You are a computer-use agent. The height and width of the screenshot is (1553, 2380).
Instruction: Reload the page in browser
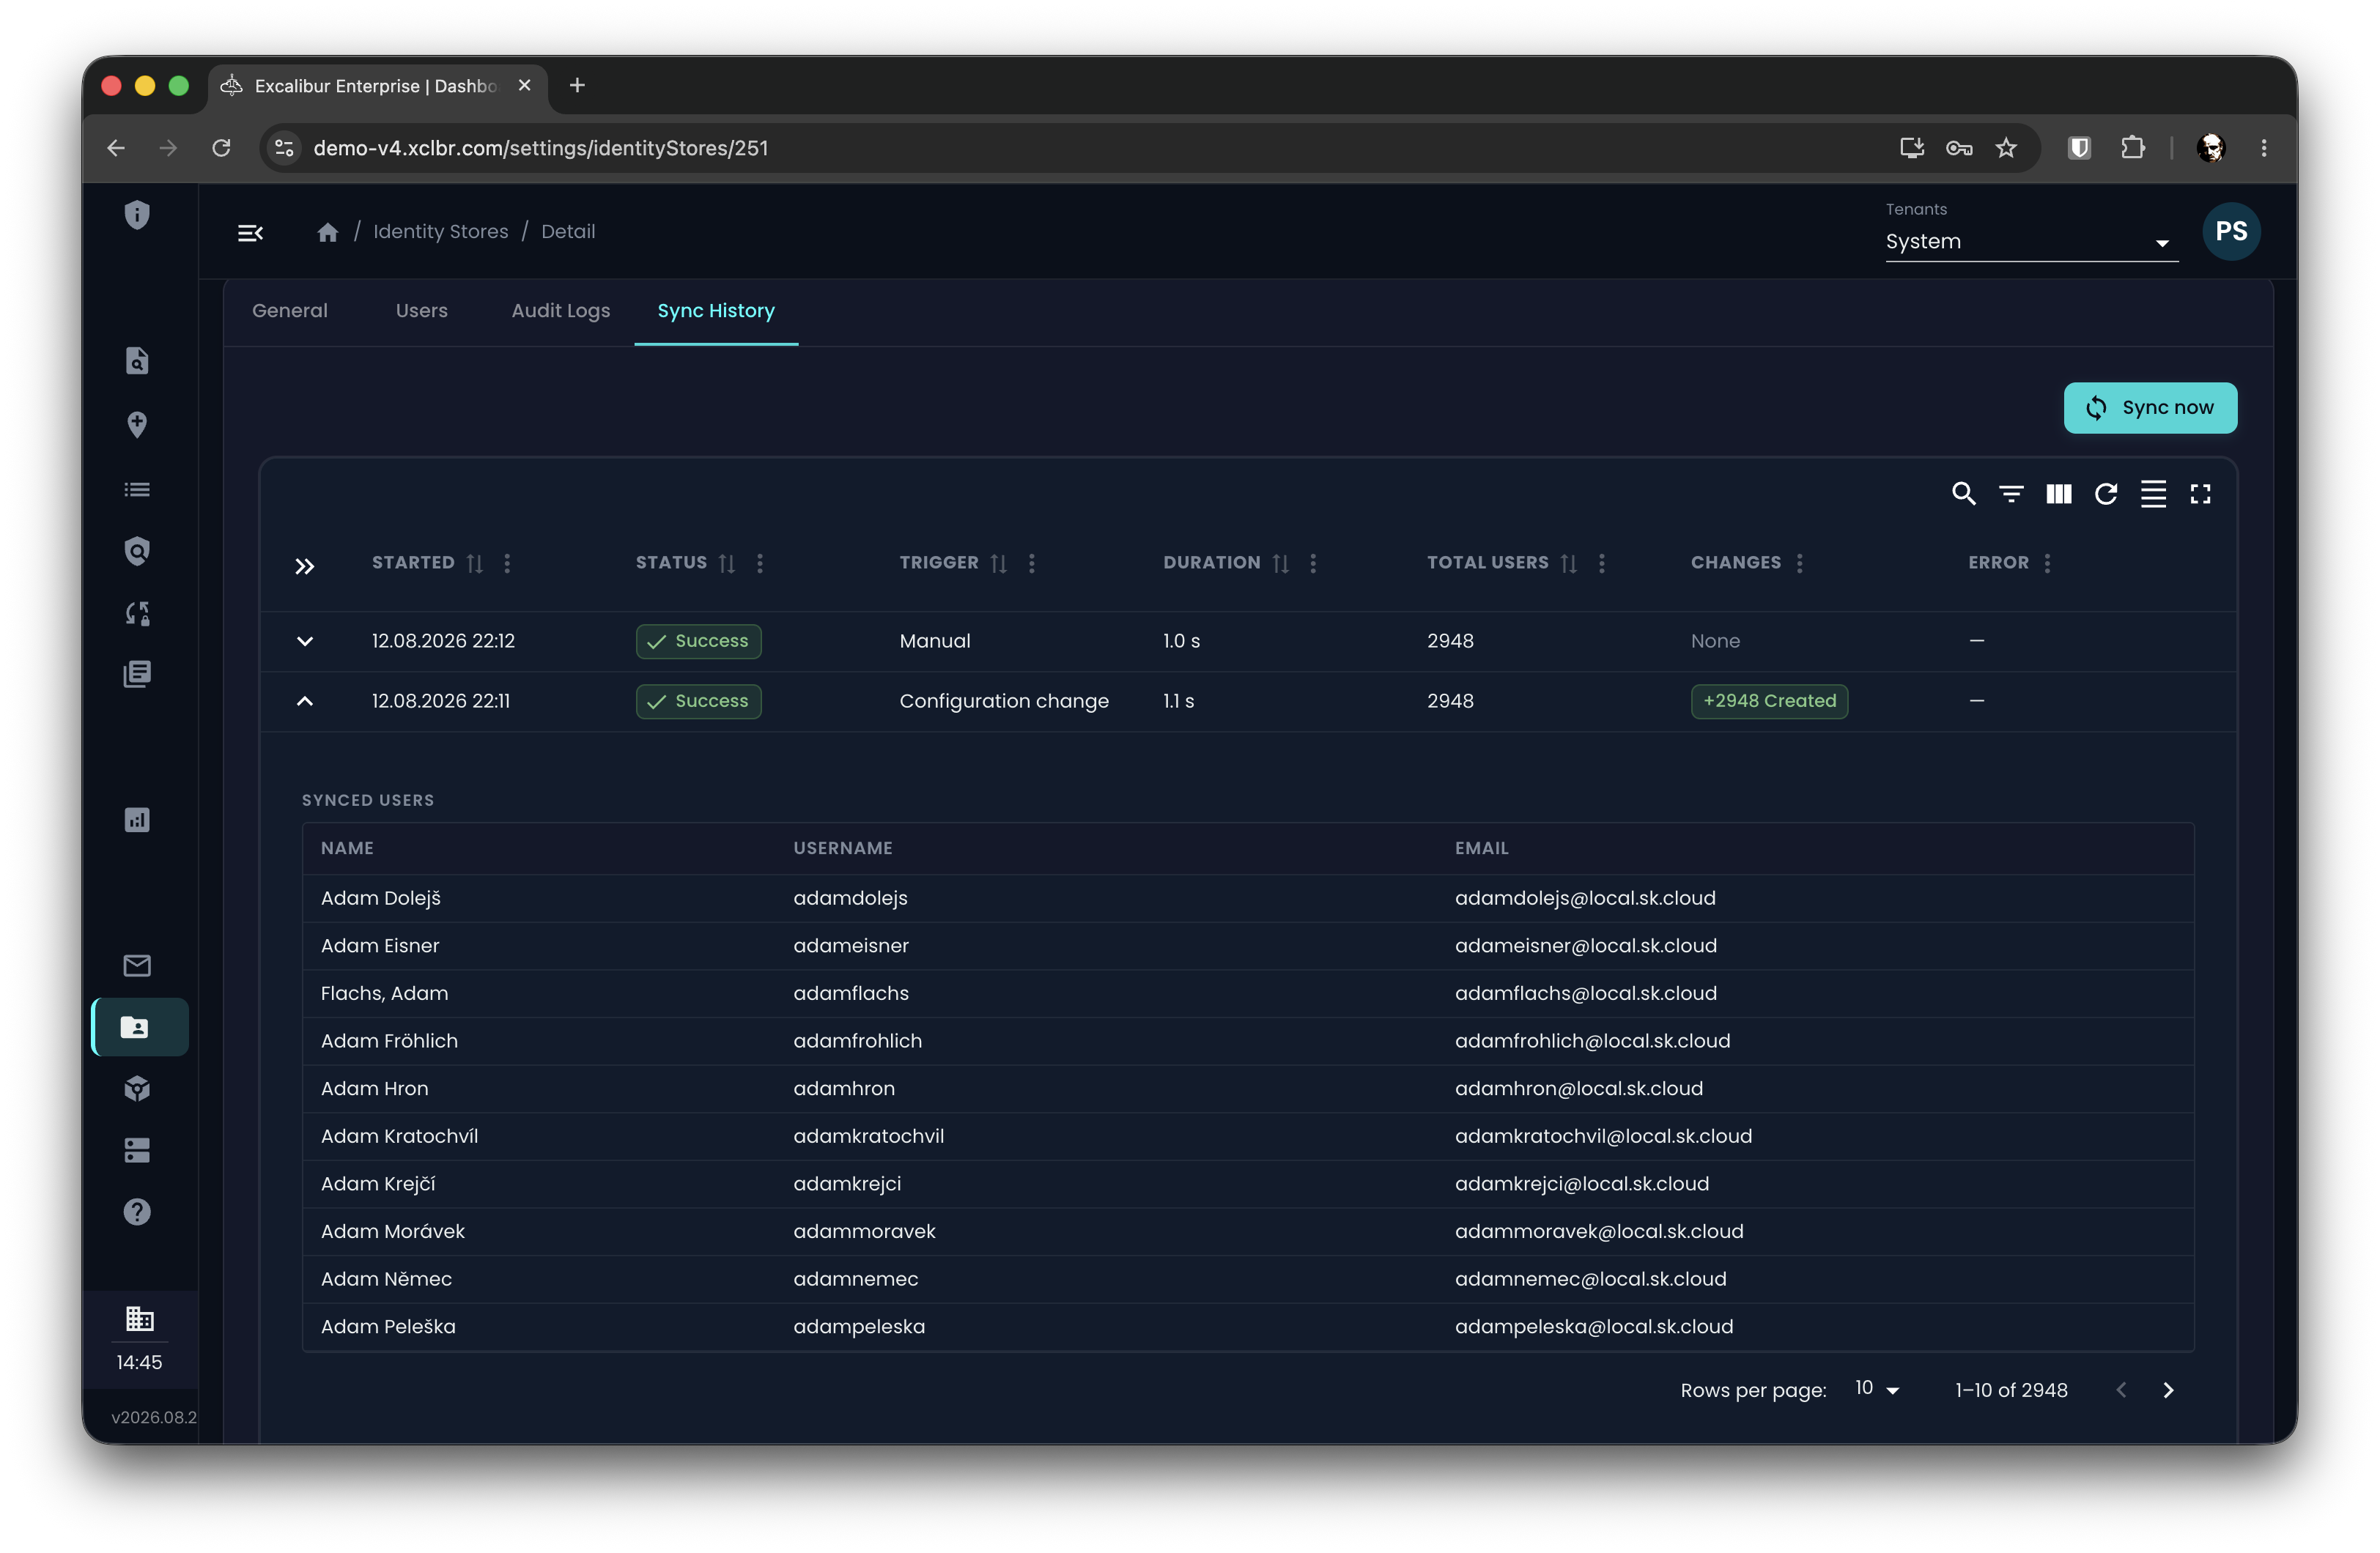pyautogui.click(x=221, y=148)
